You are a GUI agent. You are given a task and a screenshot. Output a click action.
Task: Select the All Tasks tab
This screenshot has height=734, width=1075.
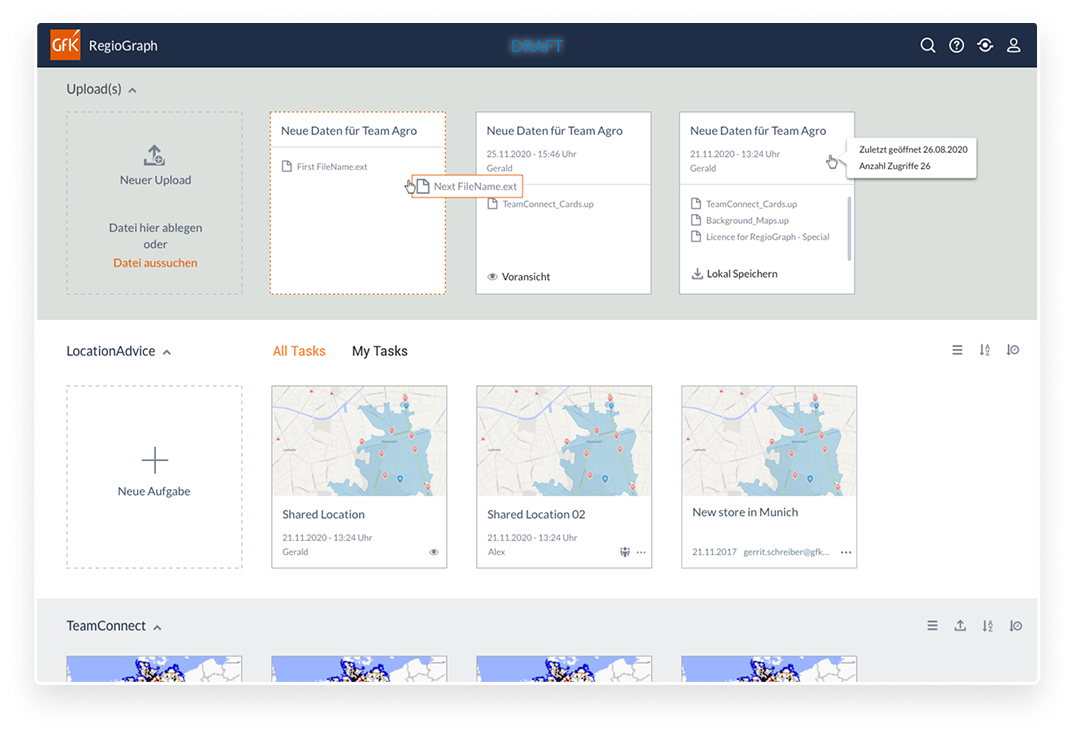(299, 351)
